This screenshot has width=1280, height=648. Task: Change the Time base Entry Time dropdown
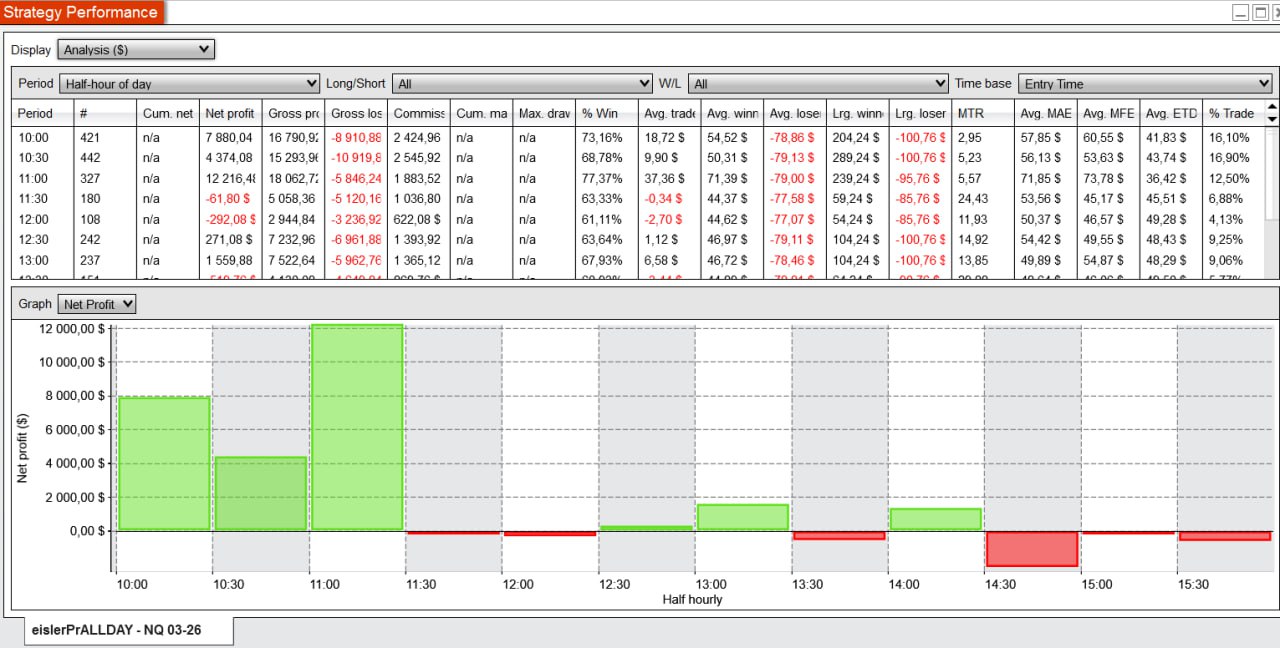click(x=1145, y=84)
